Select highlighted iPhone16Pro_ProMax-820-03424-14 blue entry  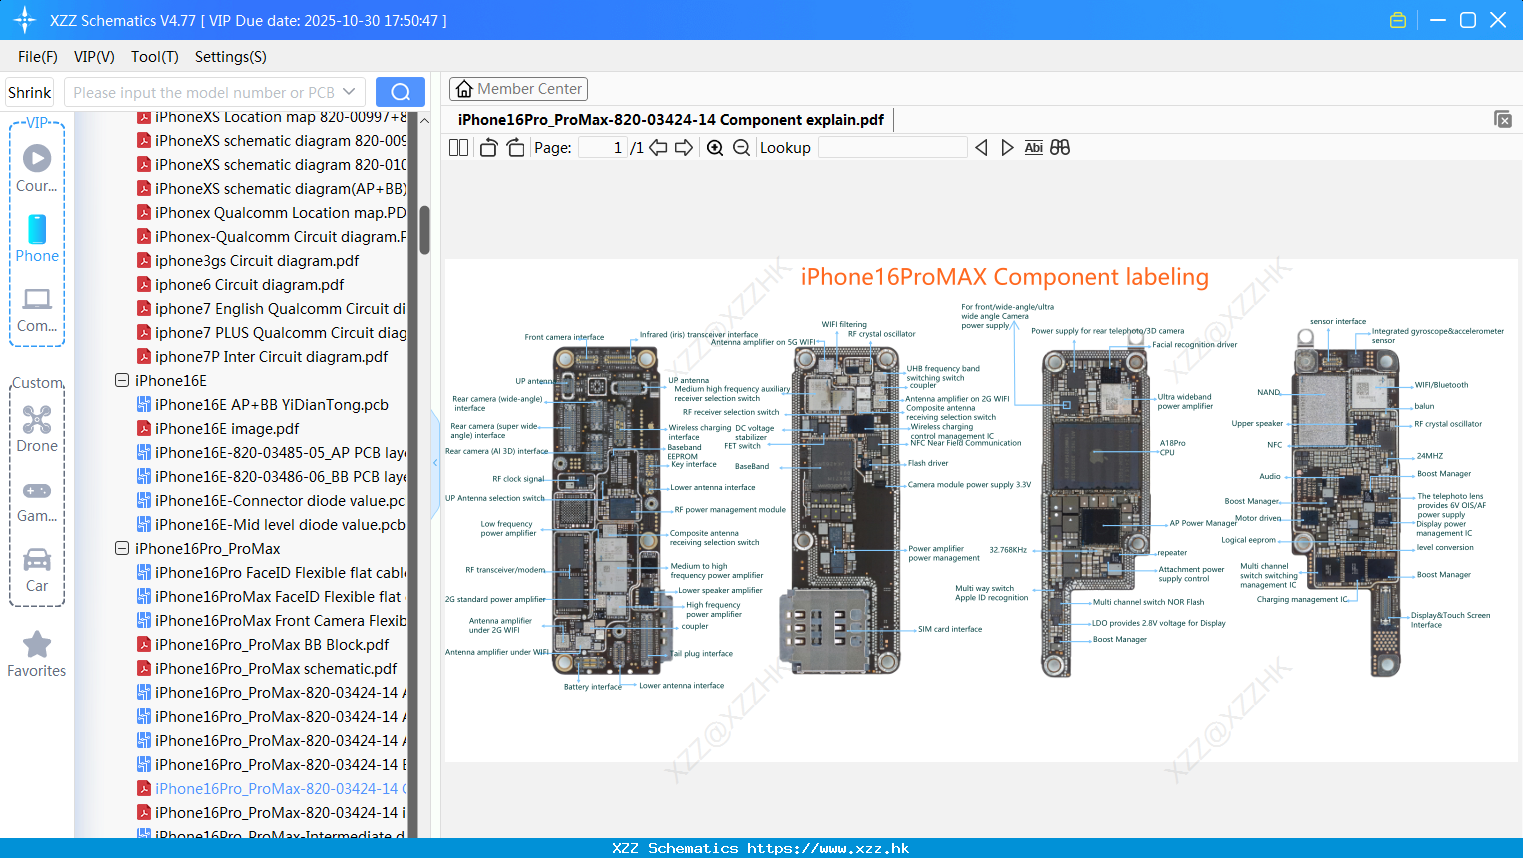pos(271,788)
